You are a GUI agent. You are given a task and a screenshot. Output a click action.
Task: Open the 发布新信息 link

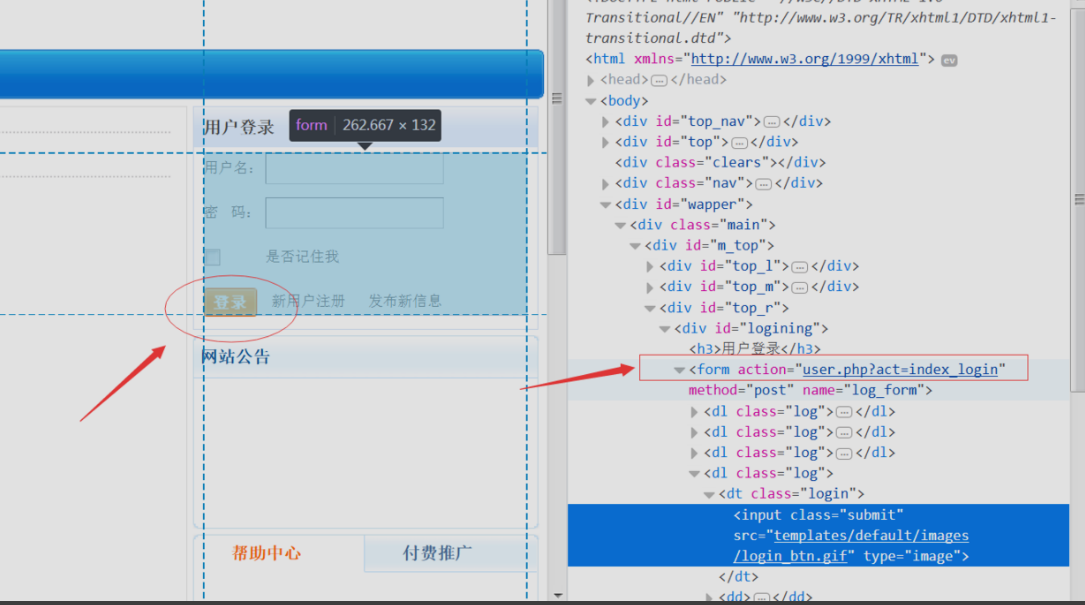pyautogui.click(x=405, y=301)
